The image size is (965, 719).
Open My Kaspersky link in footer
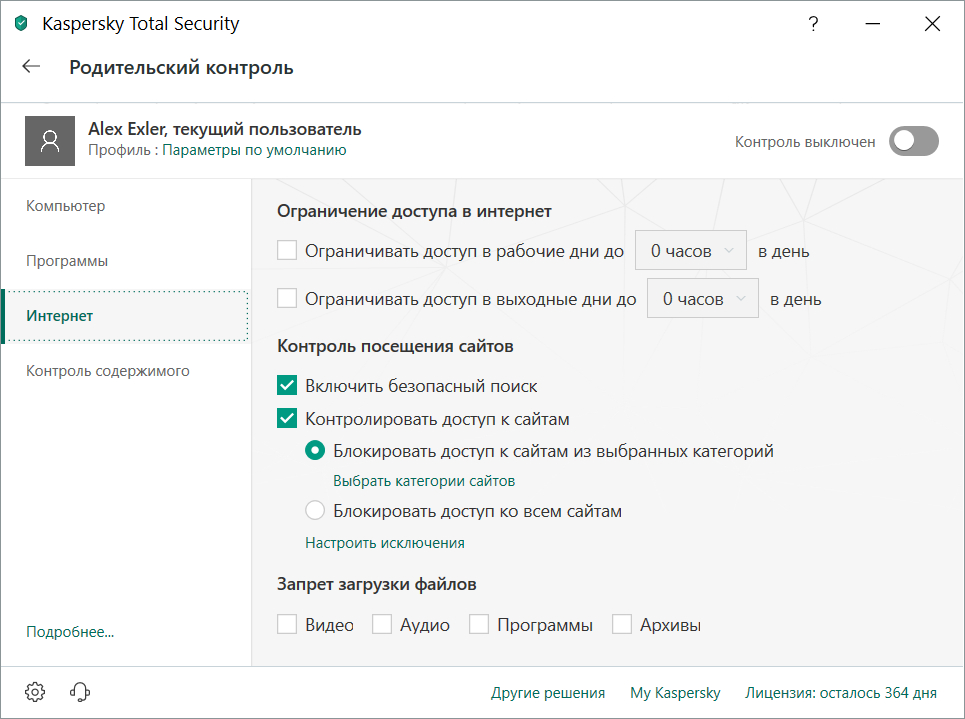675,692
